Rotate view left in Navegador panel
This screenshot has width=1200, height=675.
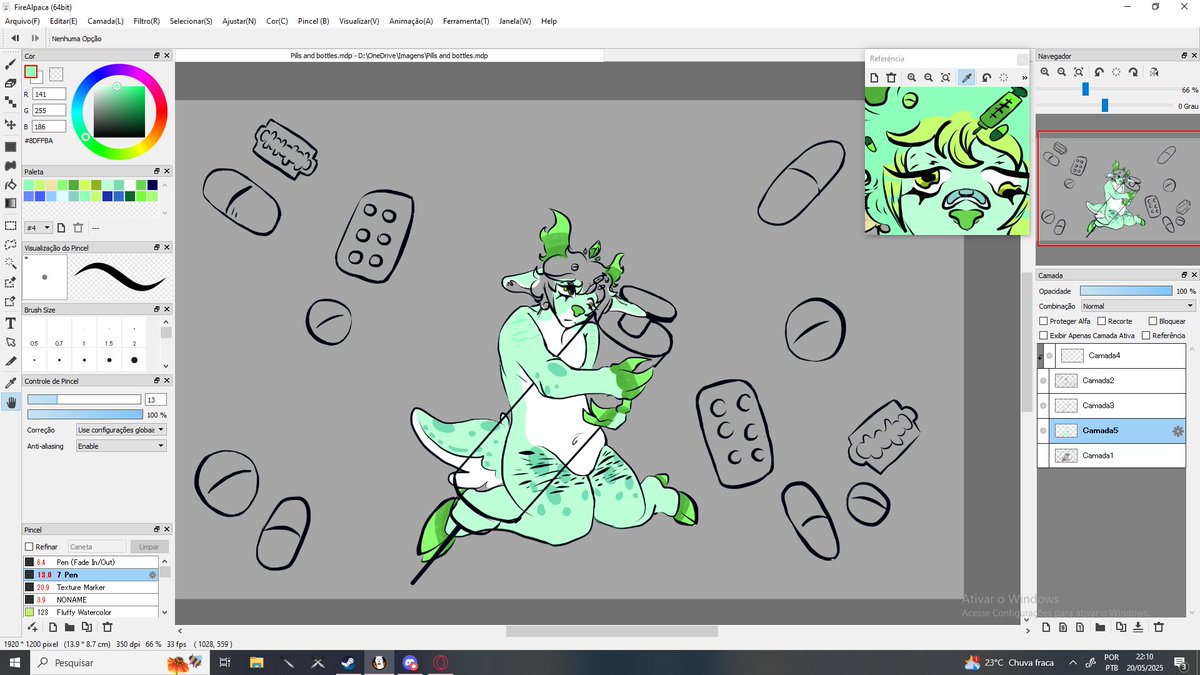coord(1099,72)
